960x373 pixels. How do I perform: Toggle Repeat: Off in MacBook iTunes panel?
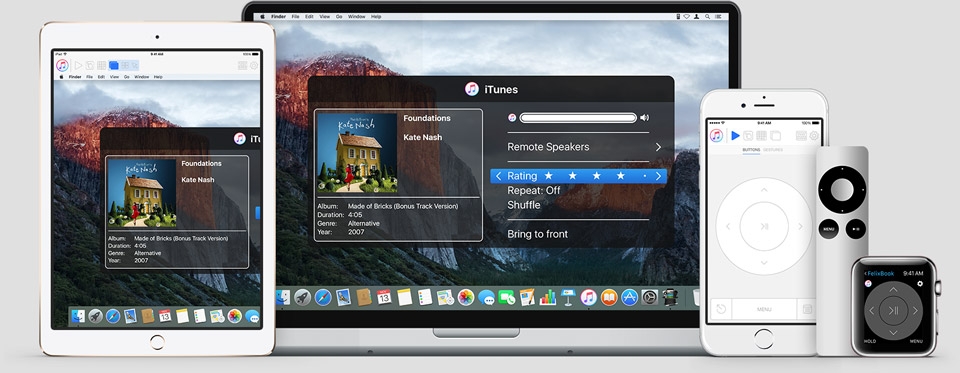point(534,190)
